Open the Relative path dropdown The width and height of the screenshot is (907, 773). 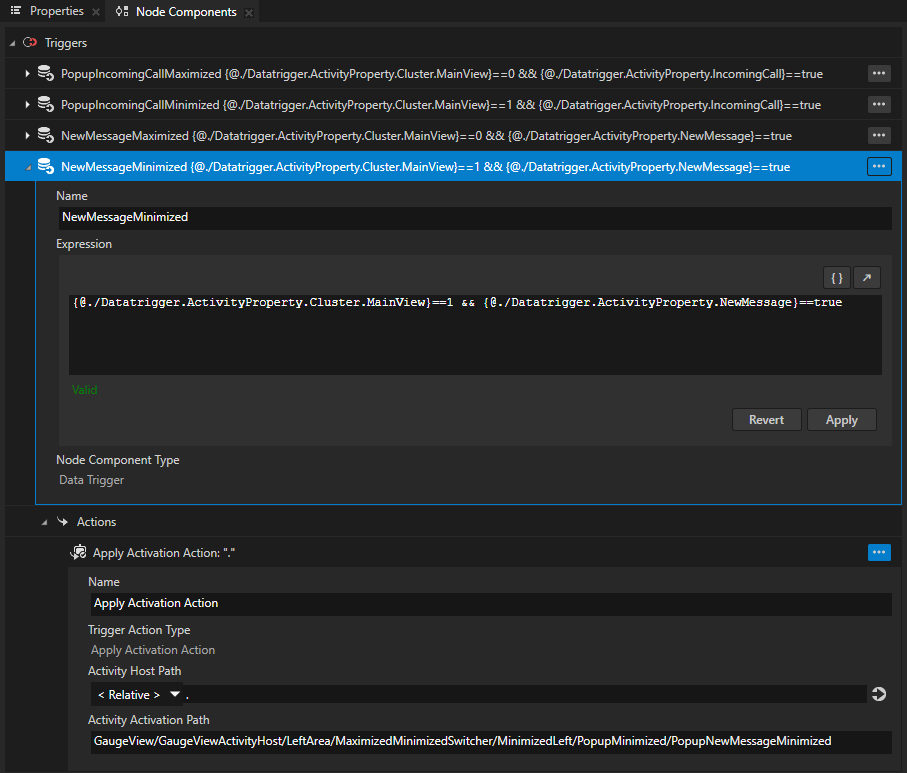pyautogui.click(x=175, y=694)
